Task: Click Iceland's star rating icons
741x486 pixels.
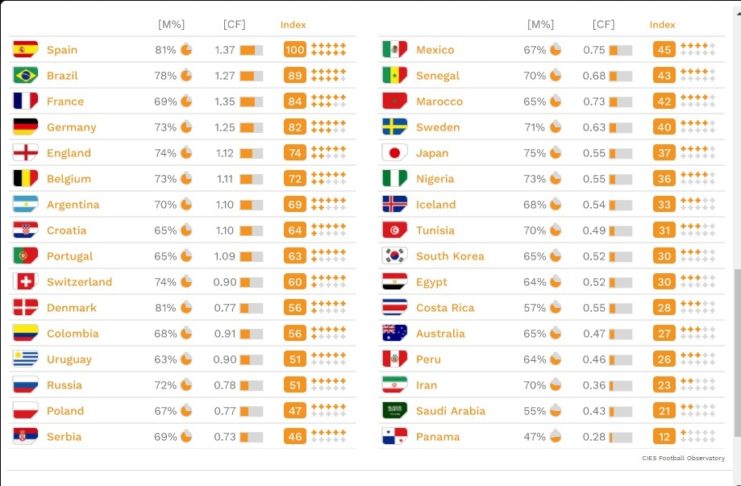Action: pyautogui.click(x=697, y=204)
